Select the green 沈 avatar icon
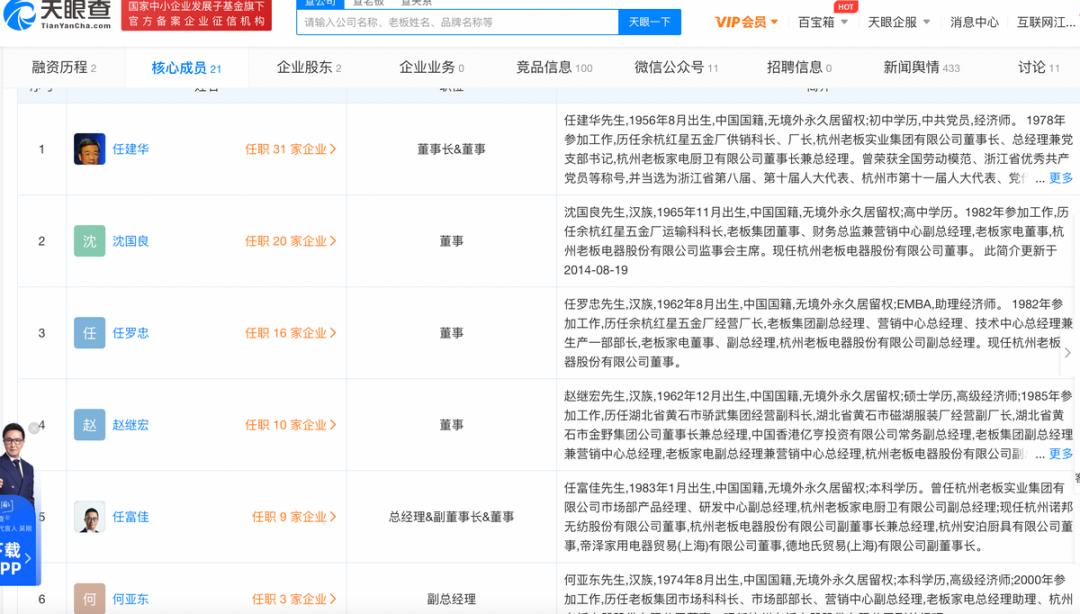Viewport: 1080px width, 614px height. click(90, 241)
